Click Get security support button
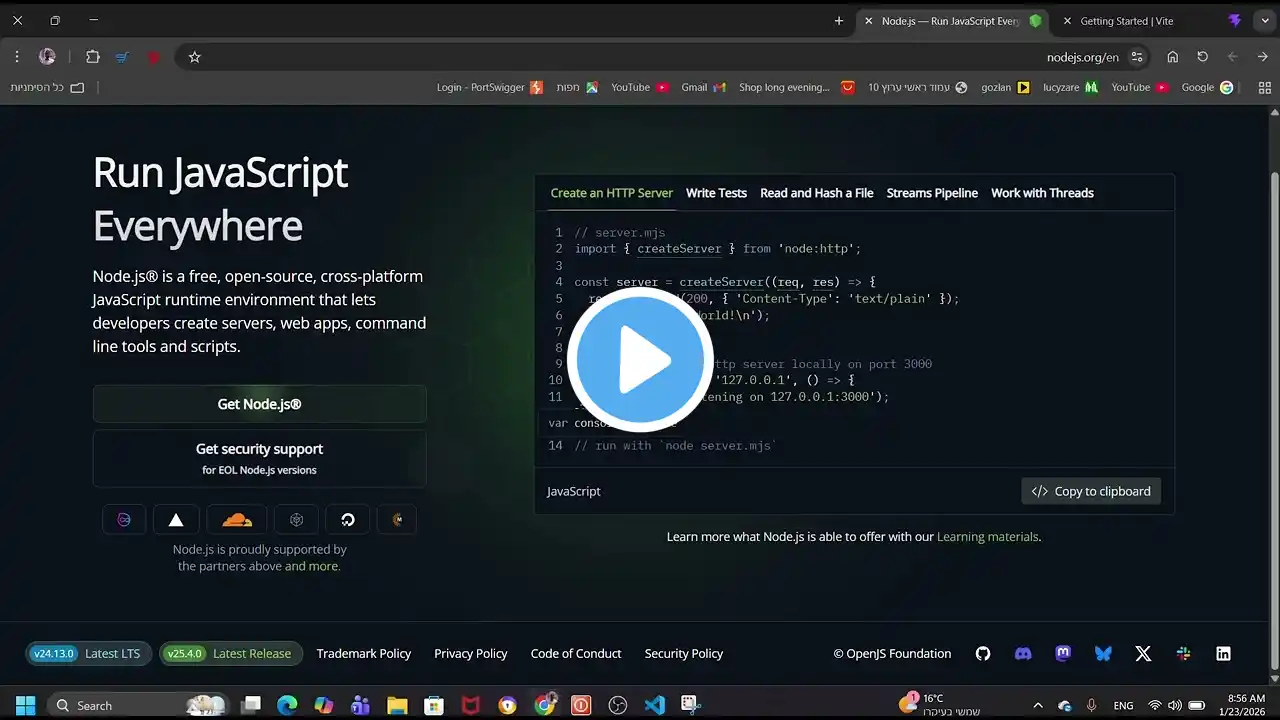Screen dimensions: 1280x720 click(x=260, y=458)
